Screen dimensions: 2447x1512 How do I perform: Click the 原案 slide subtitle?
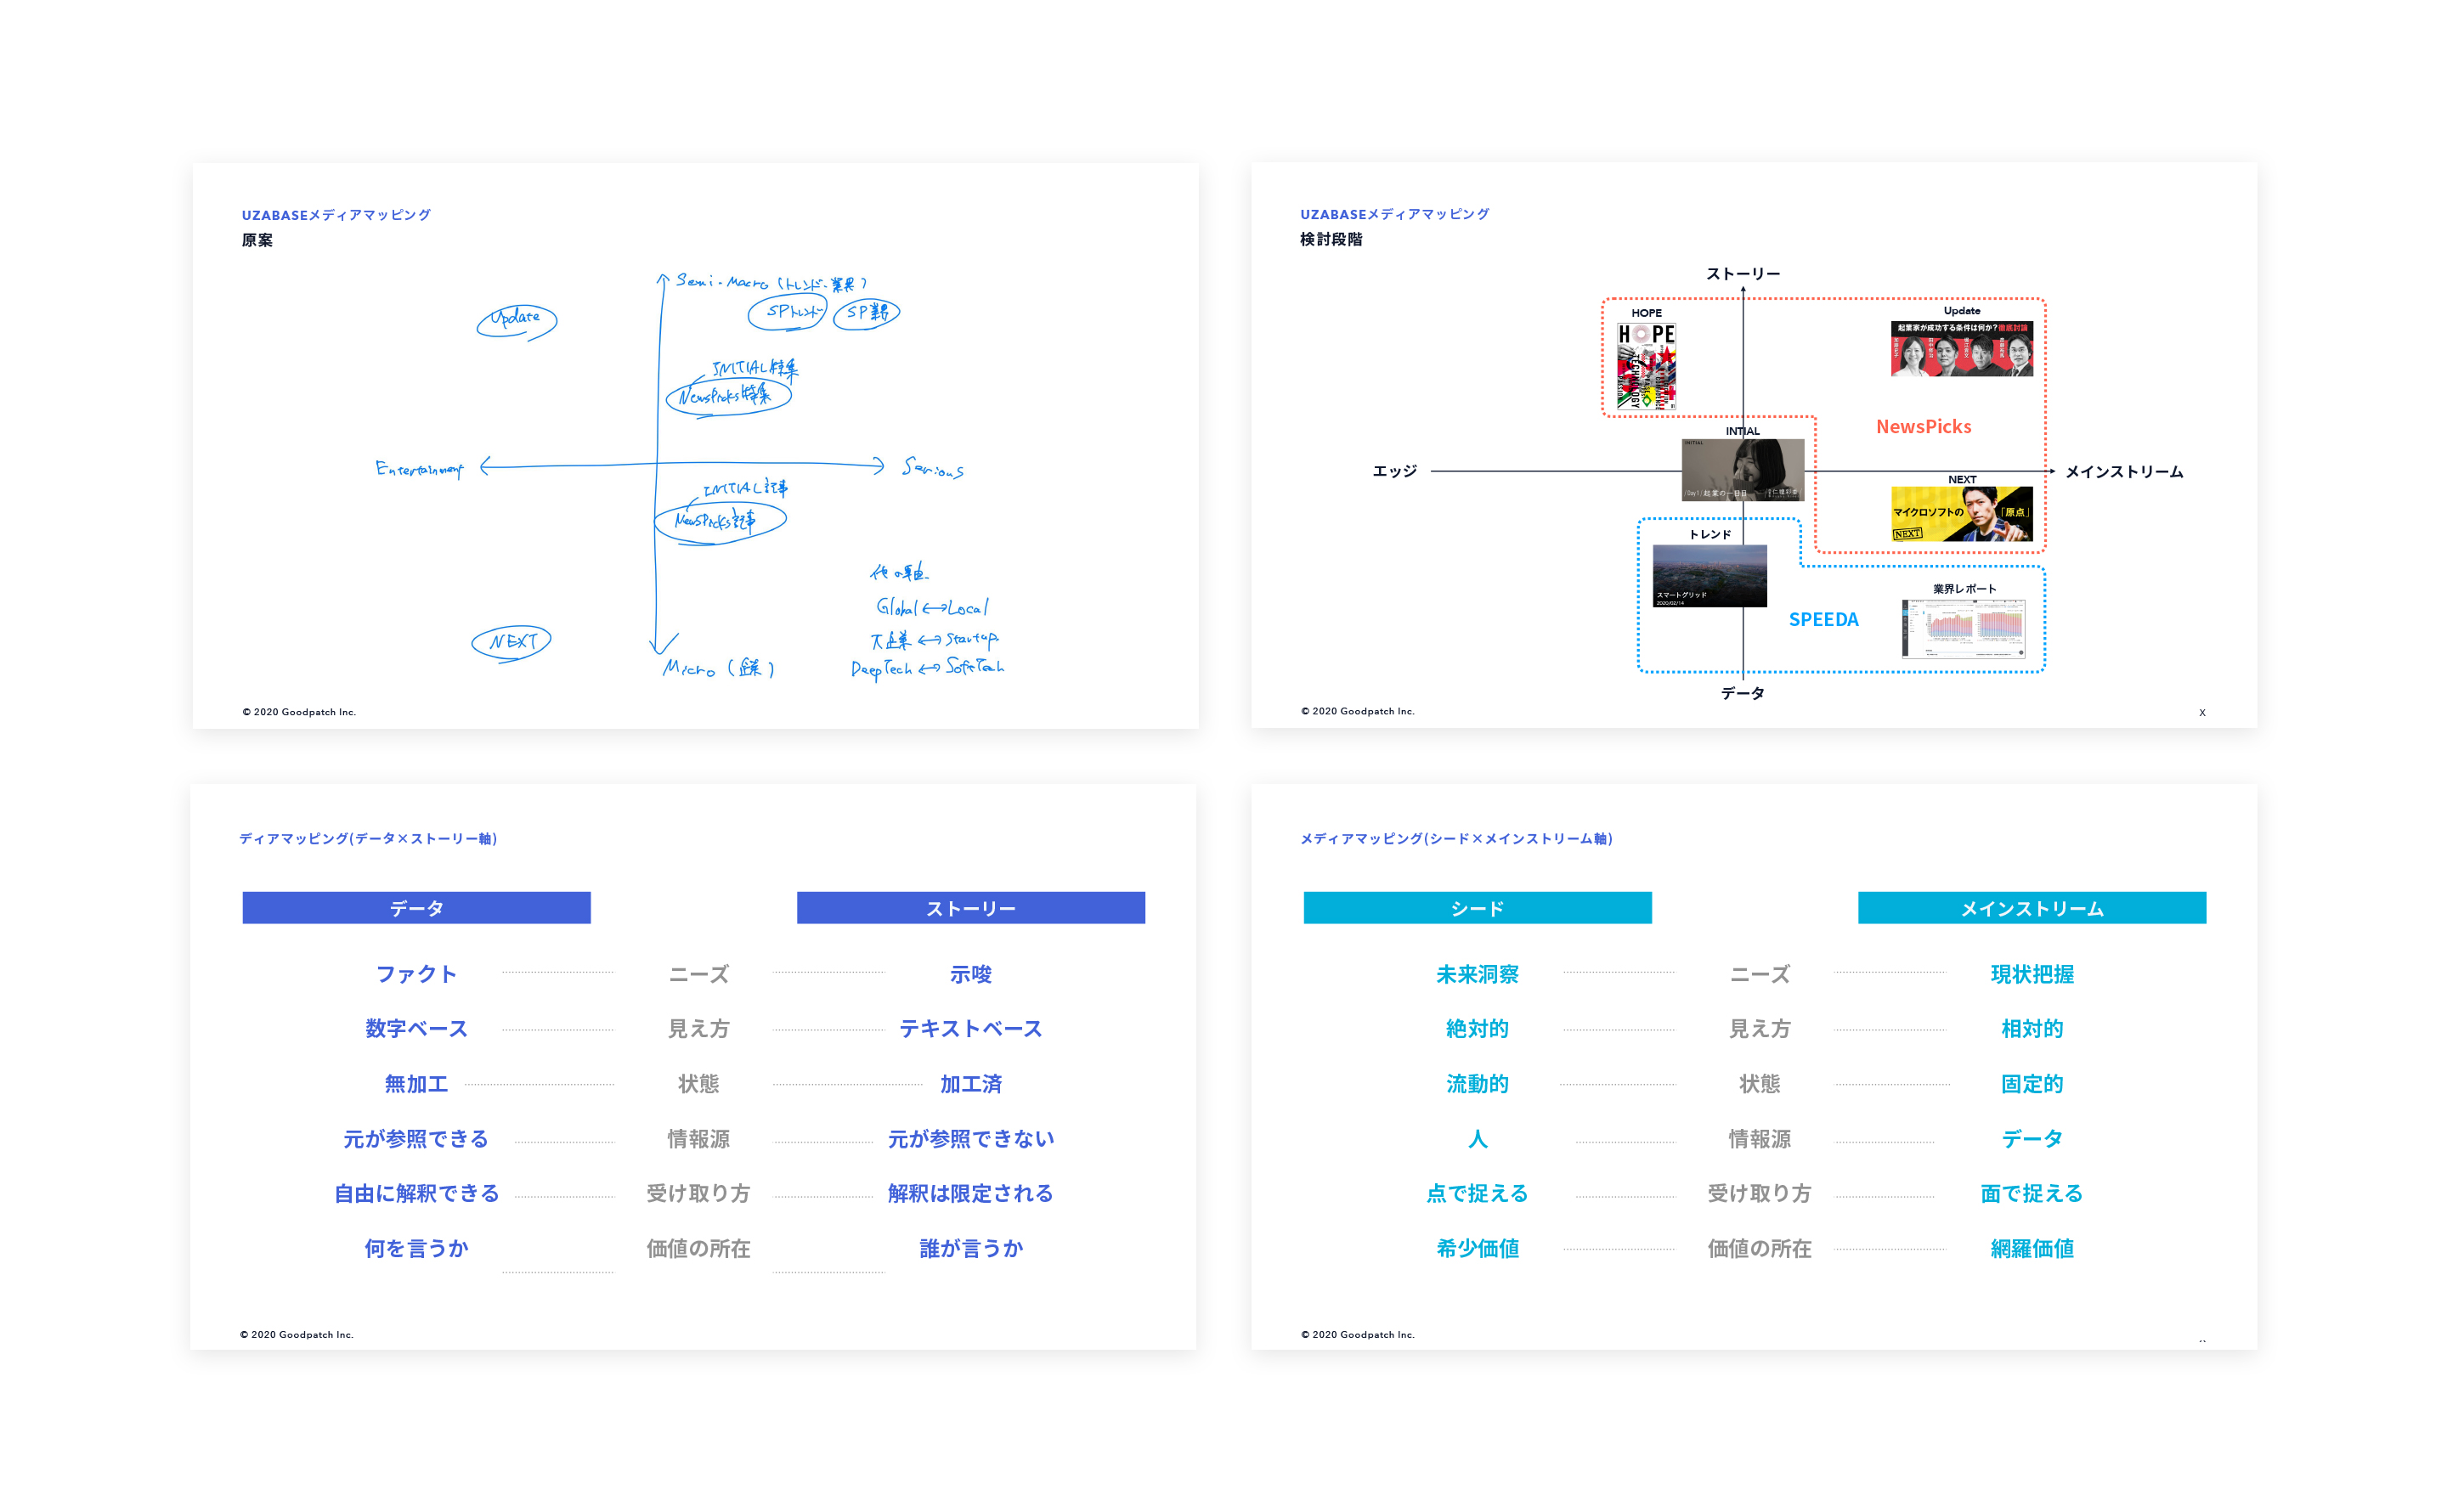pyautogui.click(x=257, y=240)
